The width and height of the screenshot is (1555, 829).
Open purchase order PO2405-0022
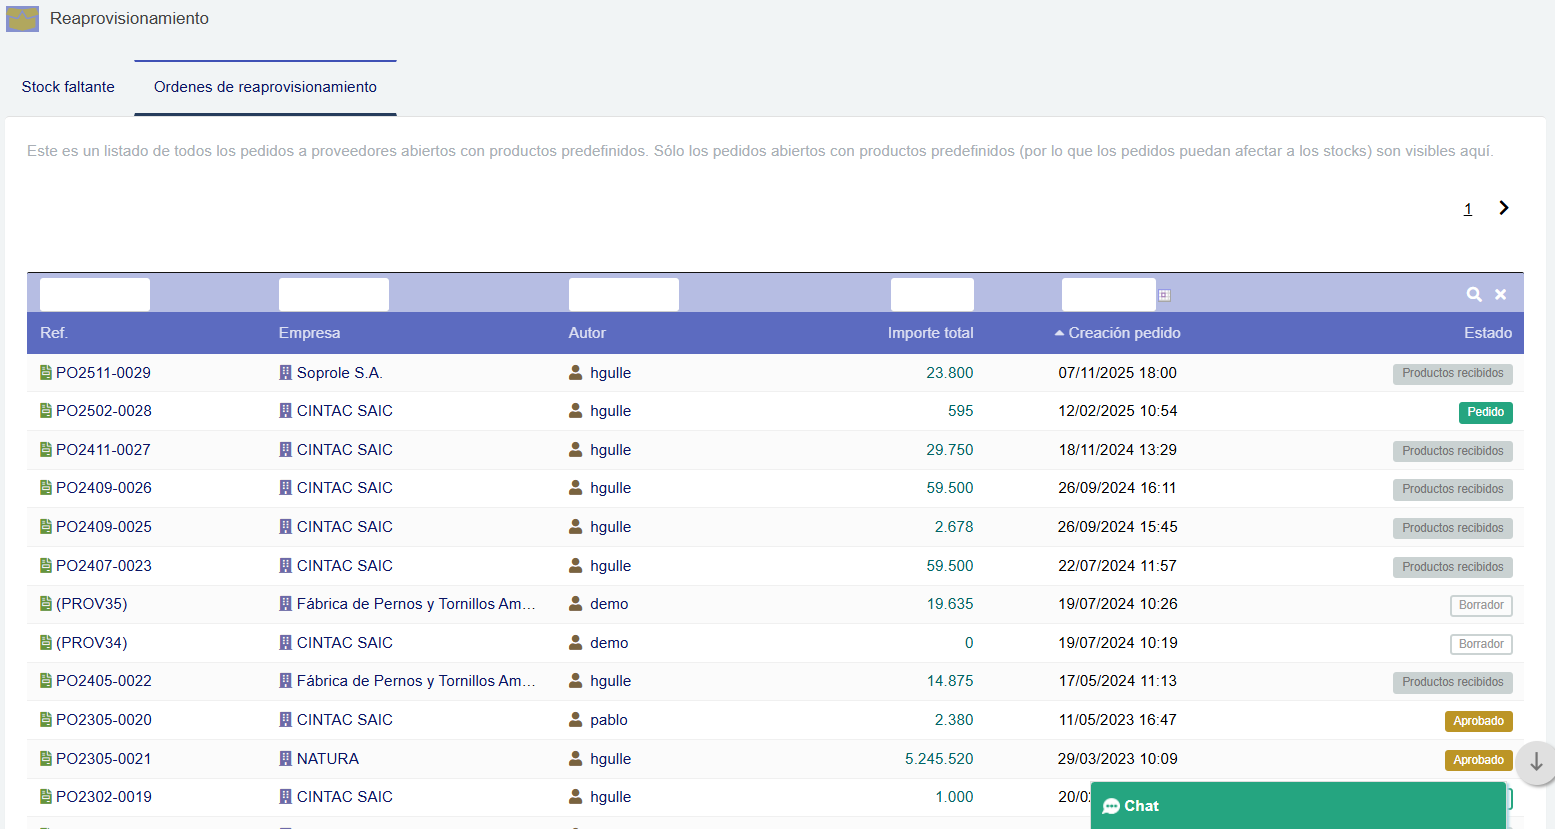click(x=106, y=680)
